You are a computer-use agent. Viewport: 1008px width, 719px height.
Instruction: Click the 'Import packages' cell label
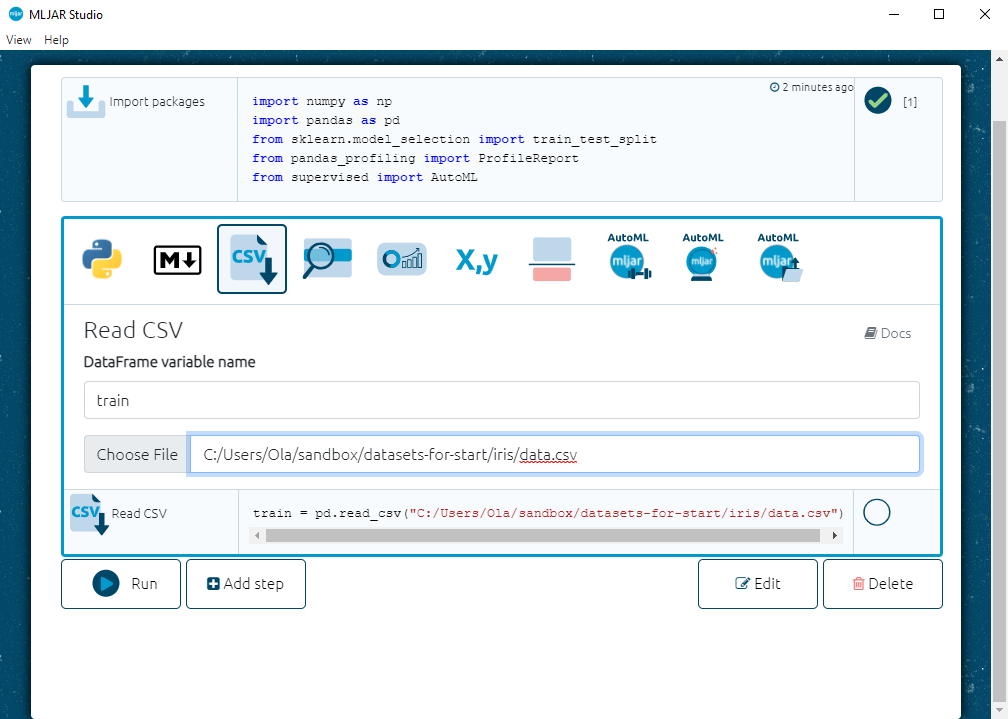coord(157,102)
